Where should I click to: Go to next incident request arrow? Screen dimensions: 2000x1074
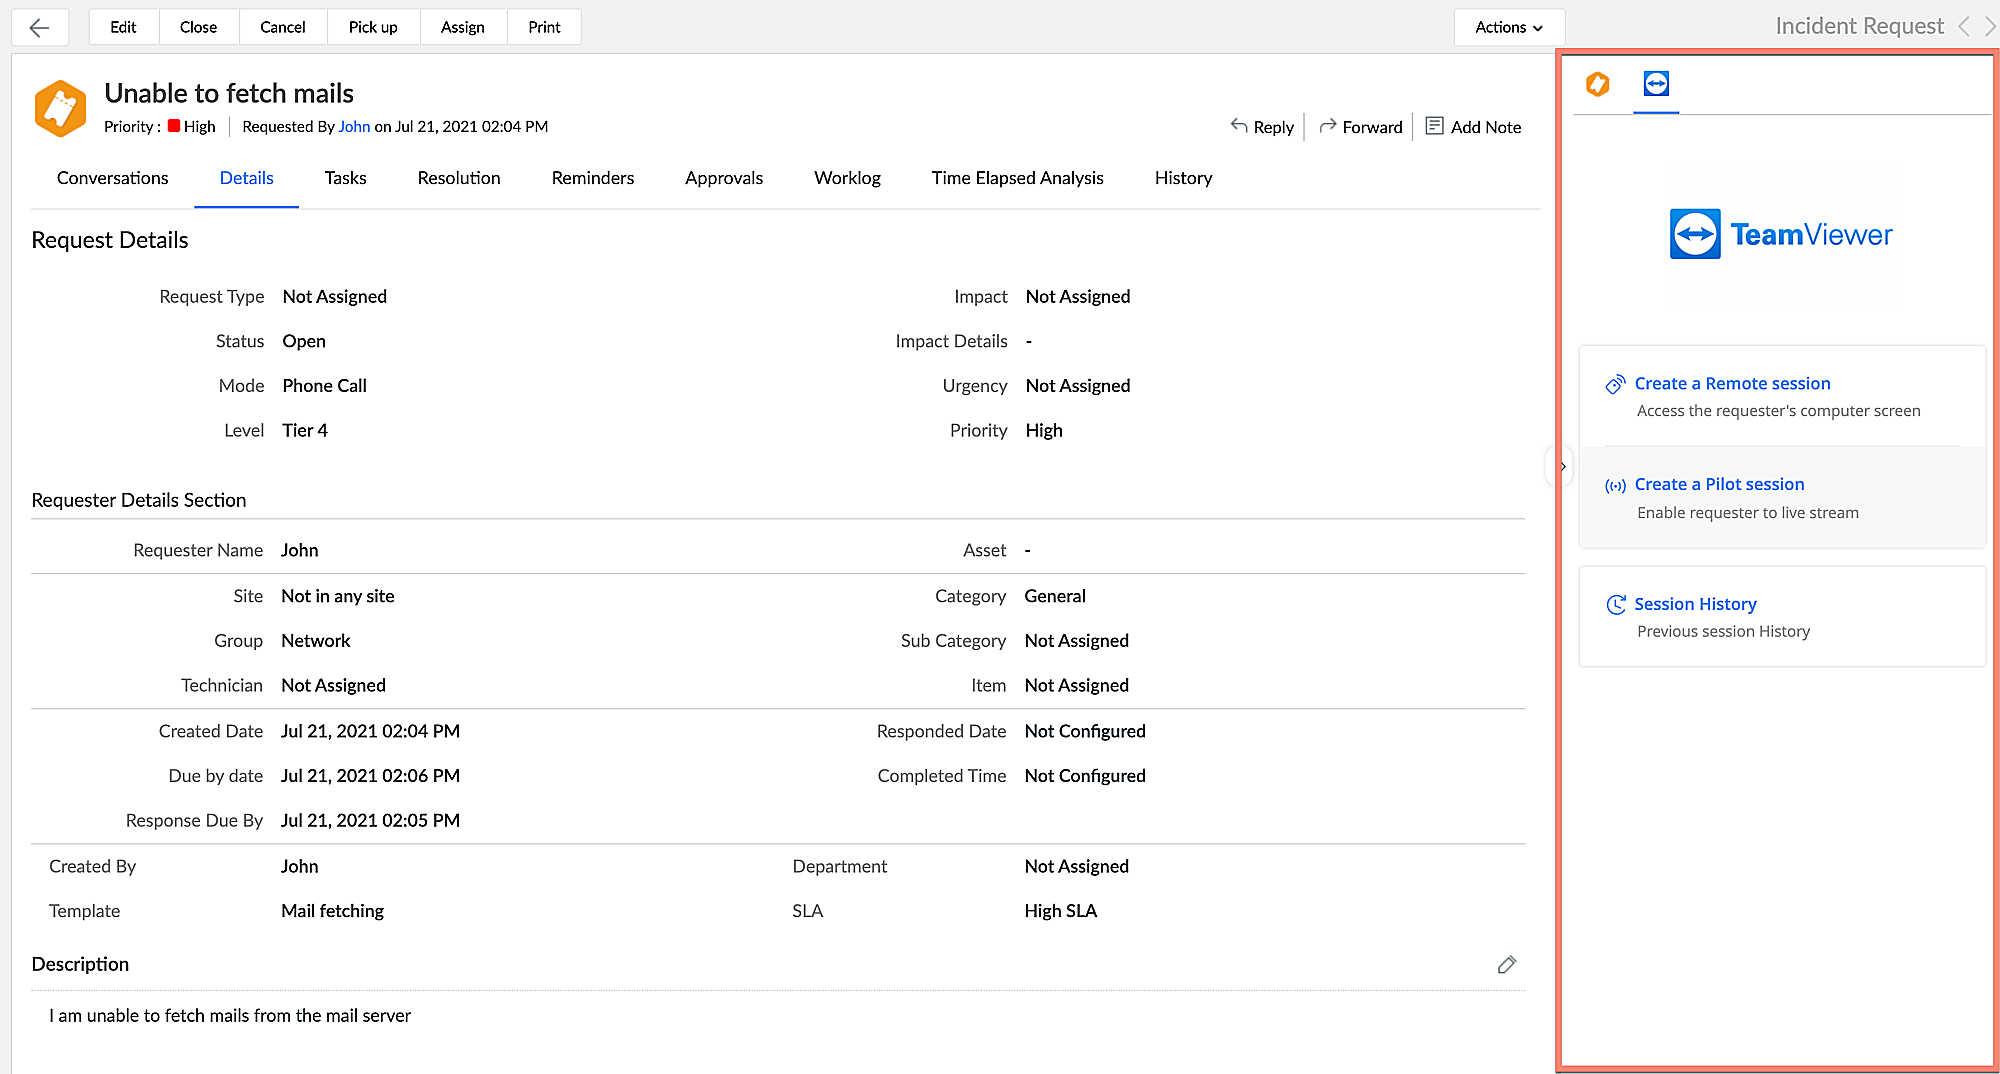coord(1990,27)
